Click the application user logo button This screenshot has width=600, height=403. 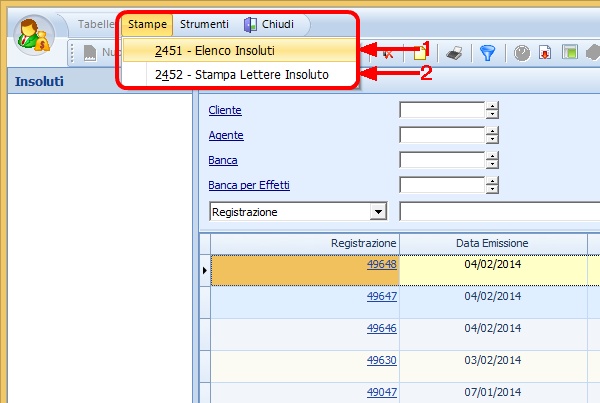tap(36, 37)
